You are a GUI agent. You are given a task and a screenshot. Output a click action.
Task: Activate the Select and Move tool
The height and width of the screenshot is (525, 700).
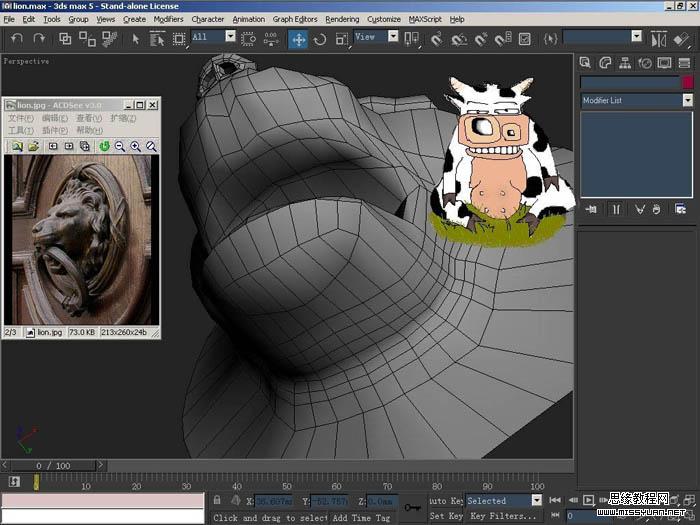(298, 39)
